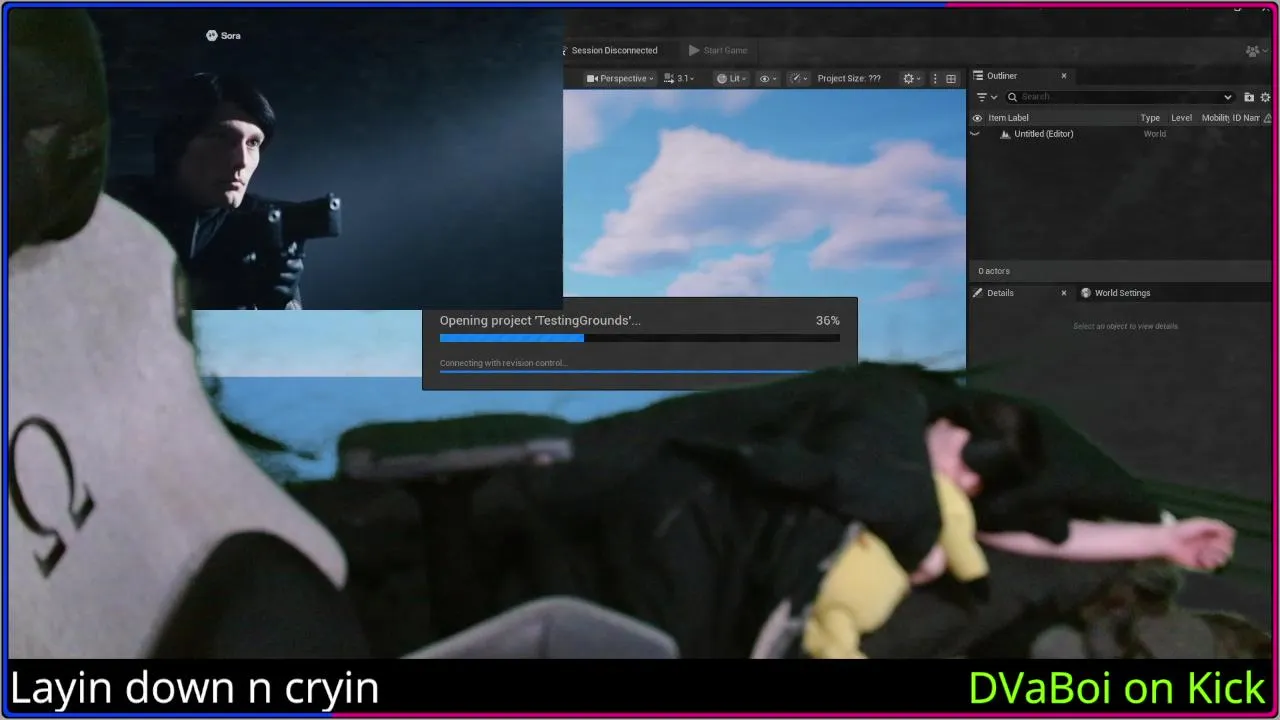Close the Outliner tab
The image size is (1280, 720).
tap(1064, 76)
